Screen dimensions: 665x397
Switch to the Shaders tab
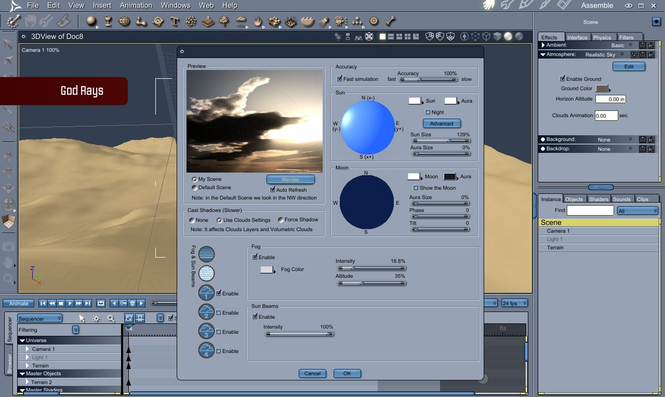[x=598, y=199]
